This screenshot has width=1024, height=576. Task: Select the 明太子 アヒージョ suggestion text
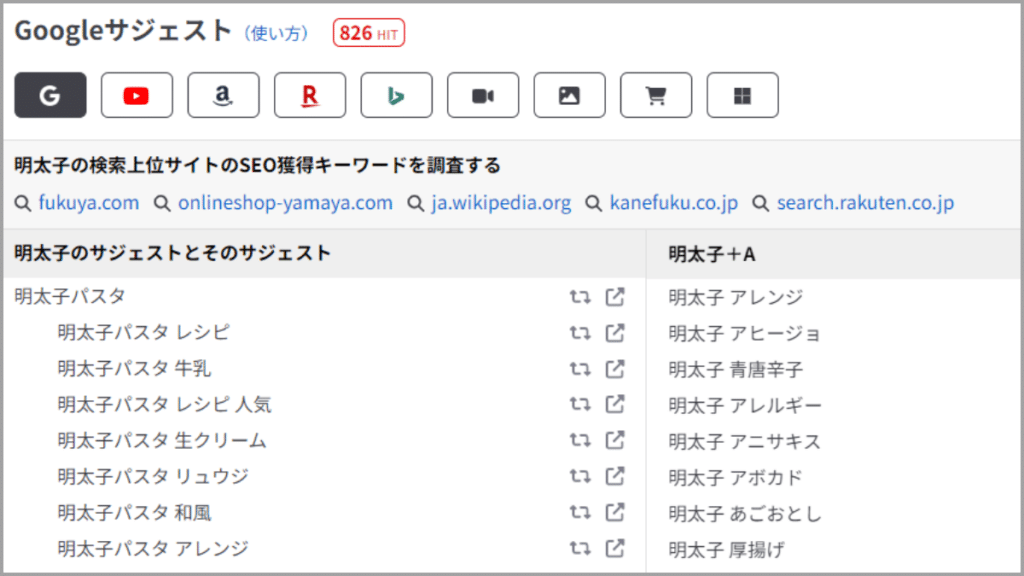(740, 333)
